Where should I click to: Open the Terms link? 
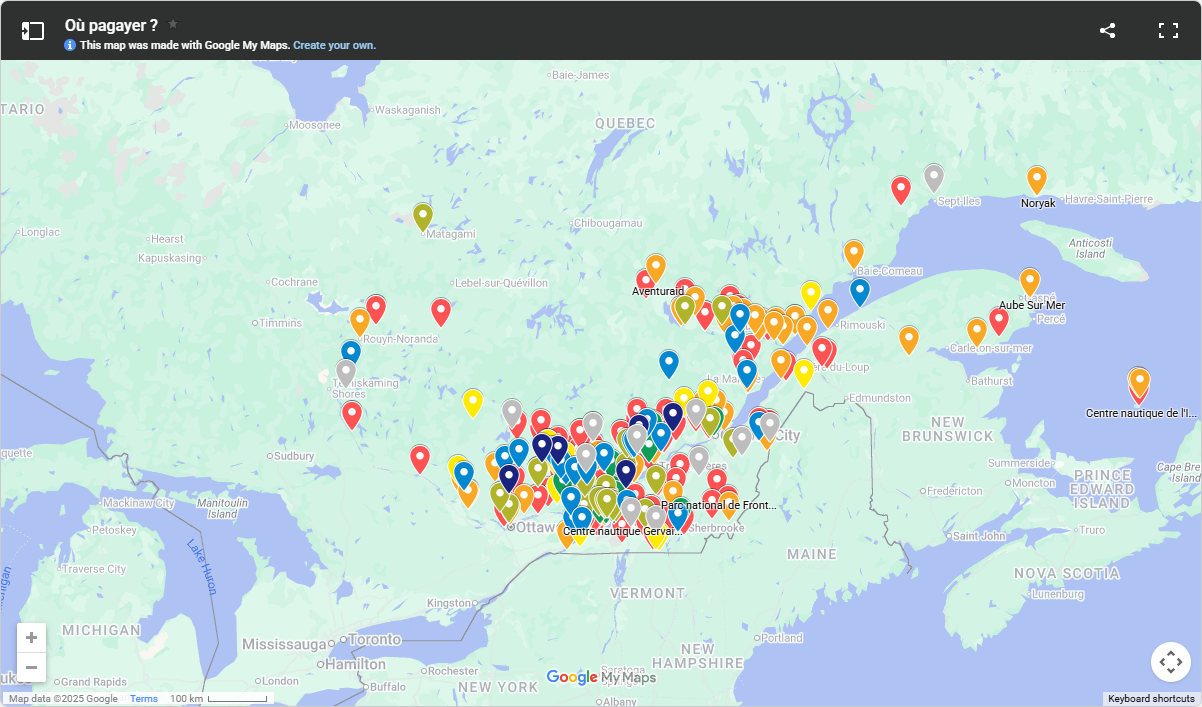144,699
